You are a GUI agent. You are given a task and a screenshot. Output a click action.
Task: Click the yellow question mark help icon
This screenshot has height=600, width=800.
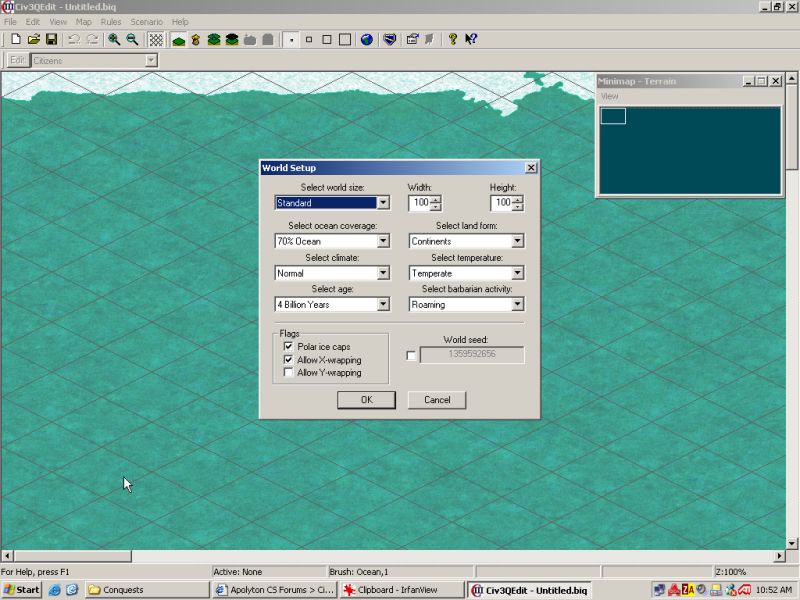(x=452, y=40)
